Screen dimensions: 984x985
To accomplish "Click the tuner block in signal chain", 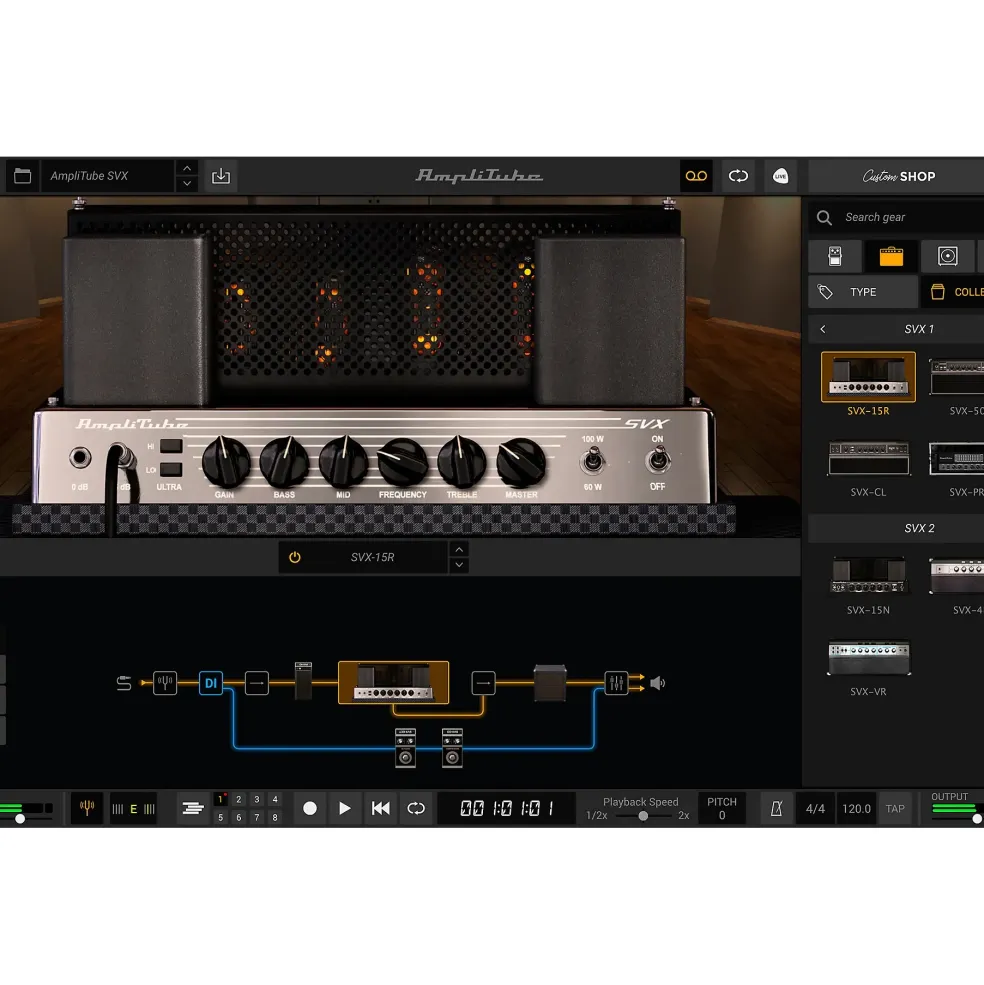I will [165, 683].
